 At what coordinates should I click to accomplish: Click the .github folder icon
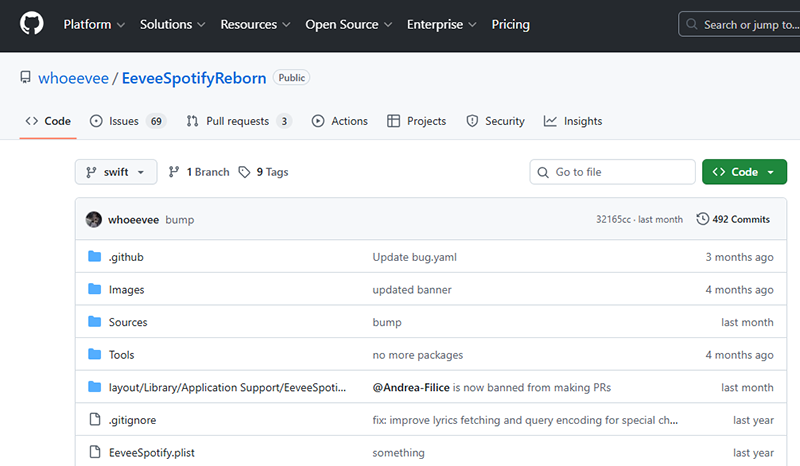coord(94,256)
